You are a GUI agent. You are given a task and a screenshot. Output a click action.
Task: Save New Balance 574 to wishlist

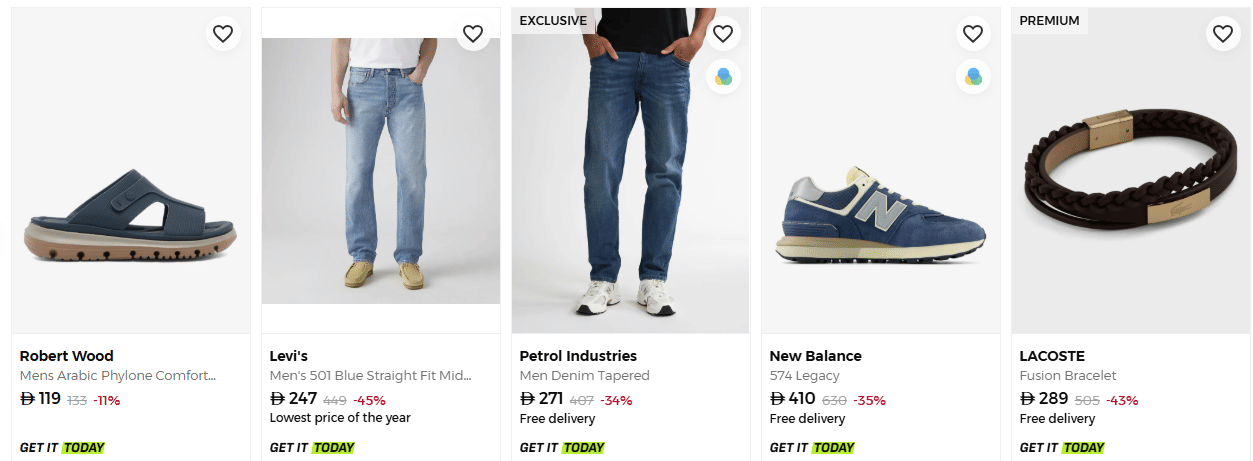pos(973,34)
